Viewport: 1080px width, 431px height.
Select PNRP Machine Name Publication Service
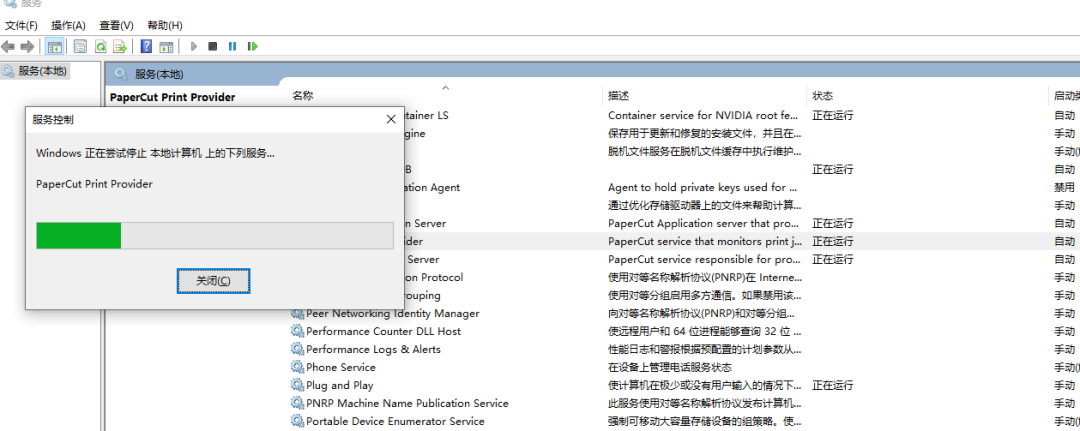[407, 403]
